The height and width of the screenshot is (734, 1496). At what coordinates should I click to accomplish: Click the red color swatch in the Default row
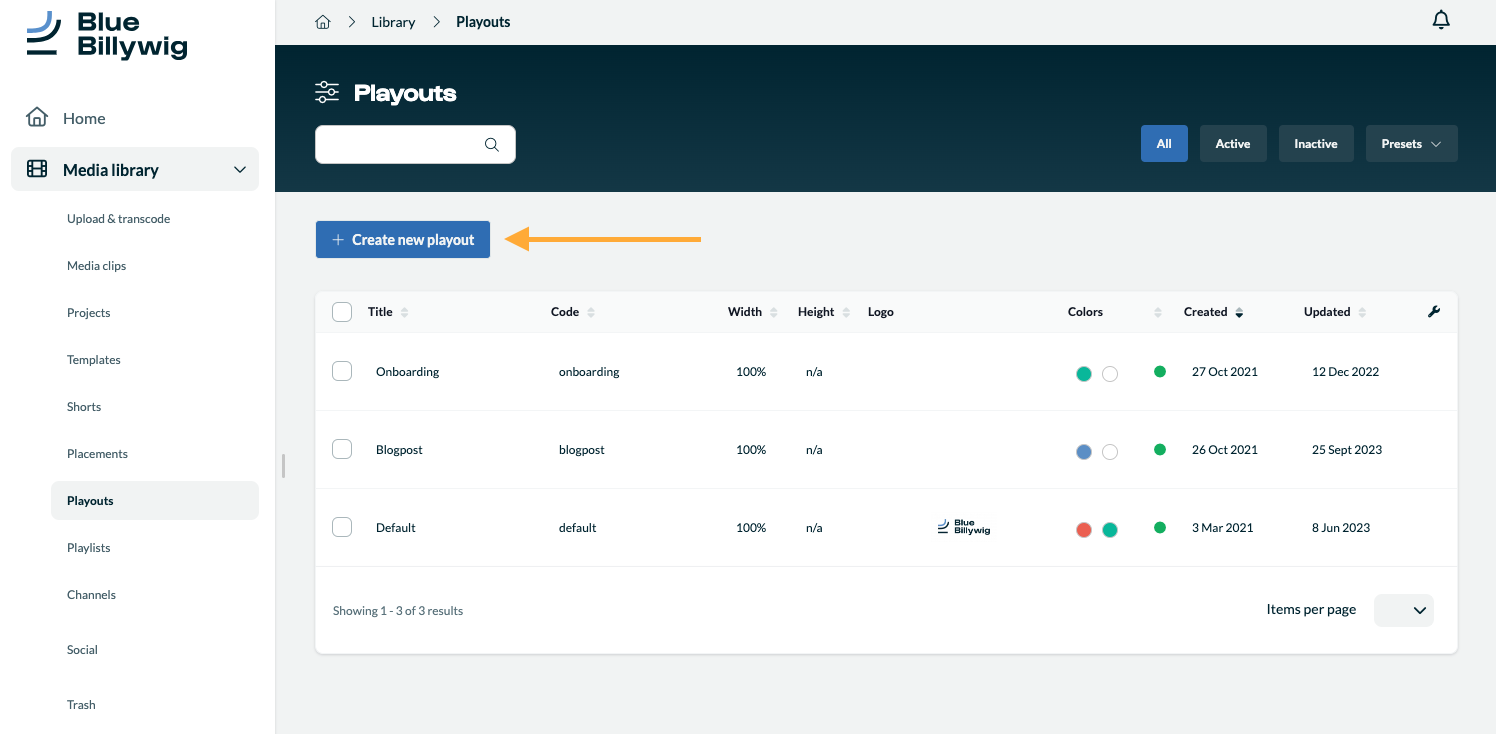1083,530
